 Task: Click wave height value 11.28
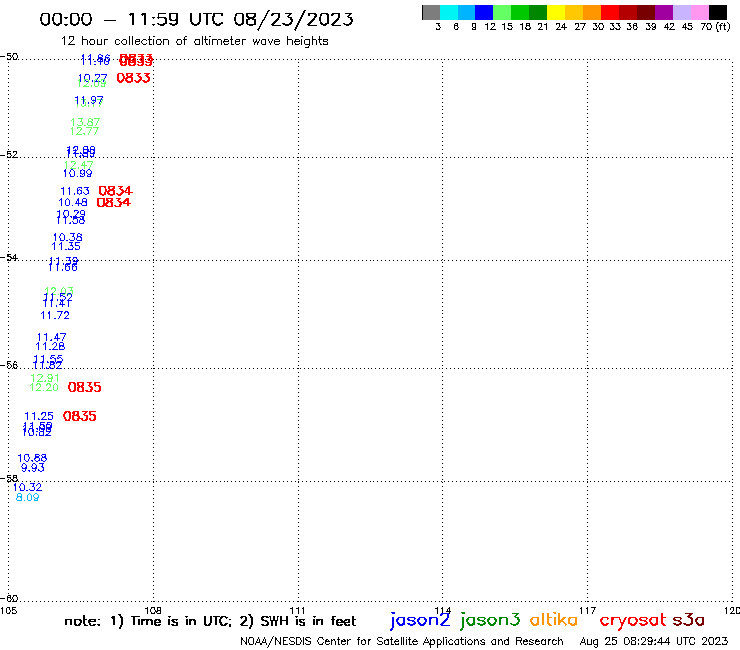(x=50, y=346)
